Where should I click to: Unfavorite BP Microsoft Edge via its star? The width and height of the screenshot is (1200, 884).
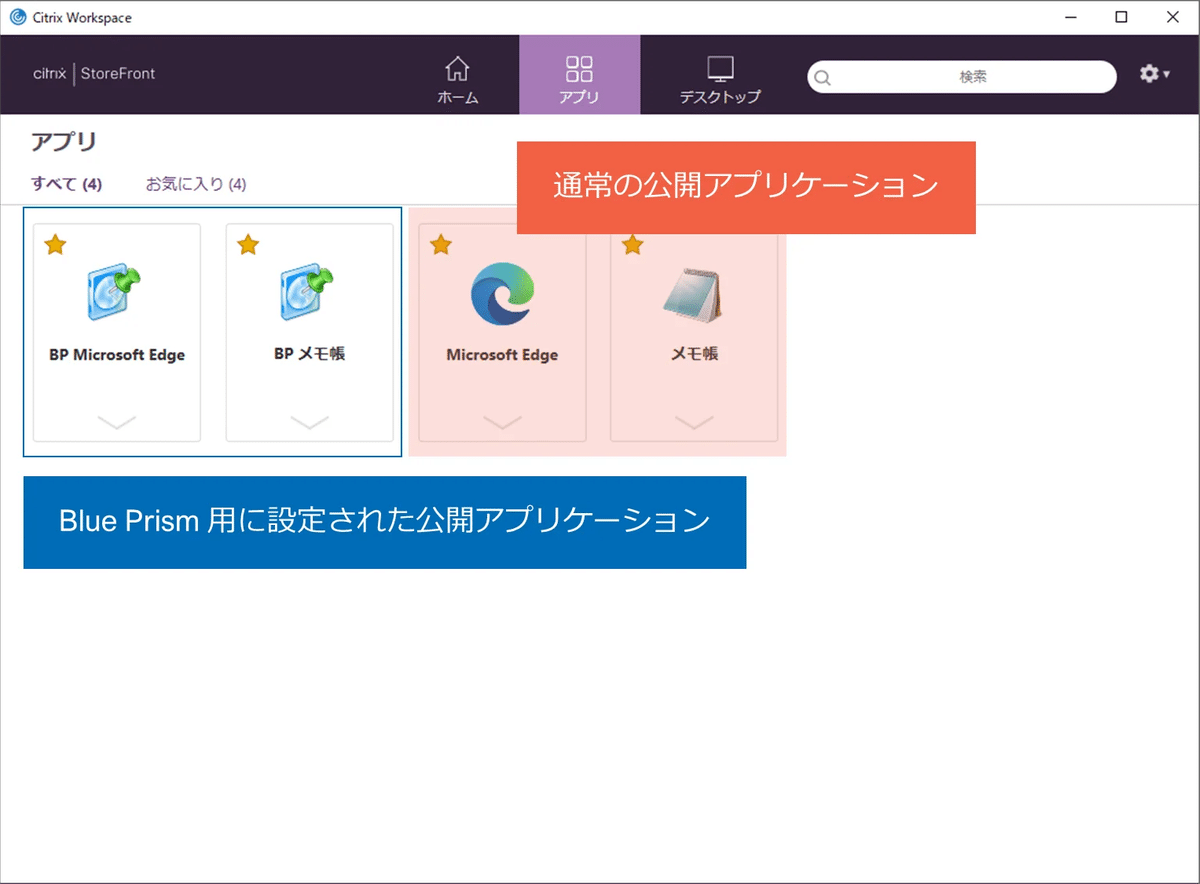click(55, 244)
